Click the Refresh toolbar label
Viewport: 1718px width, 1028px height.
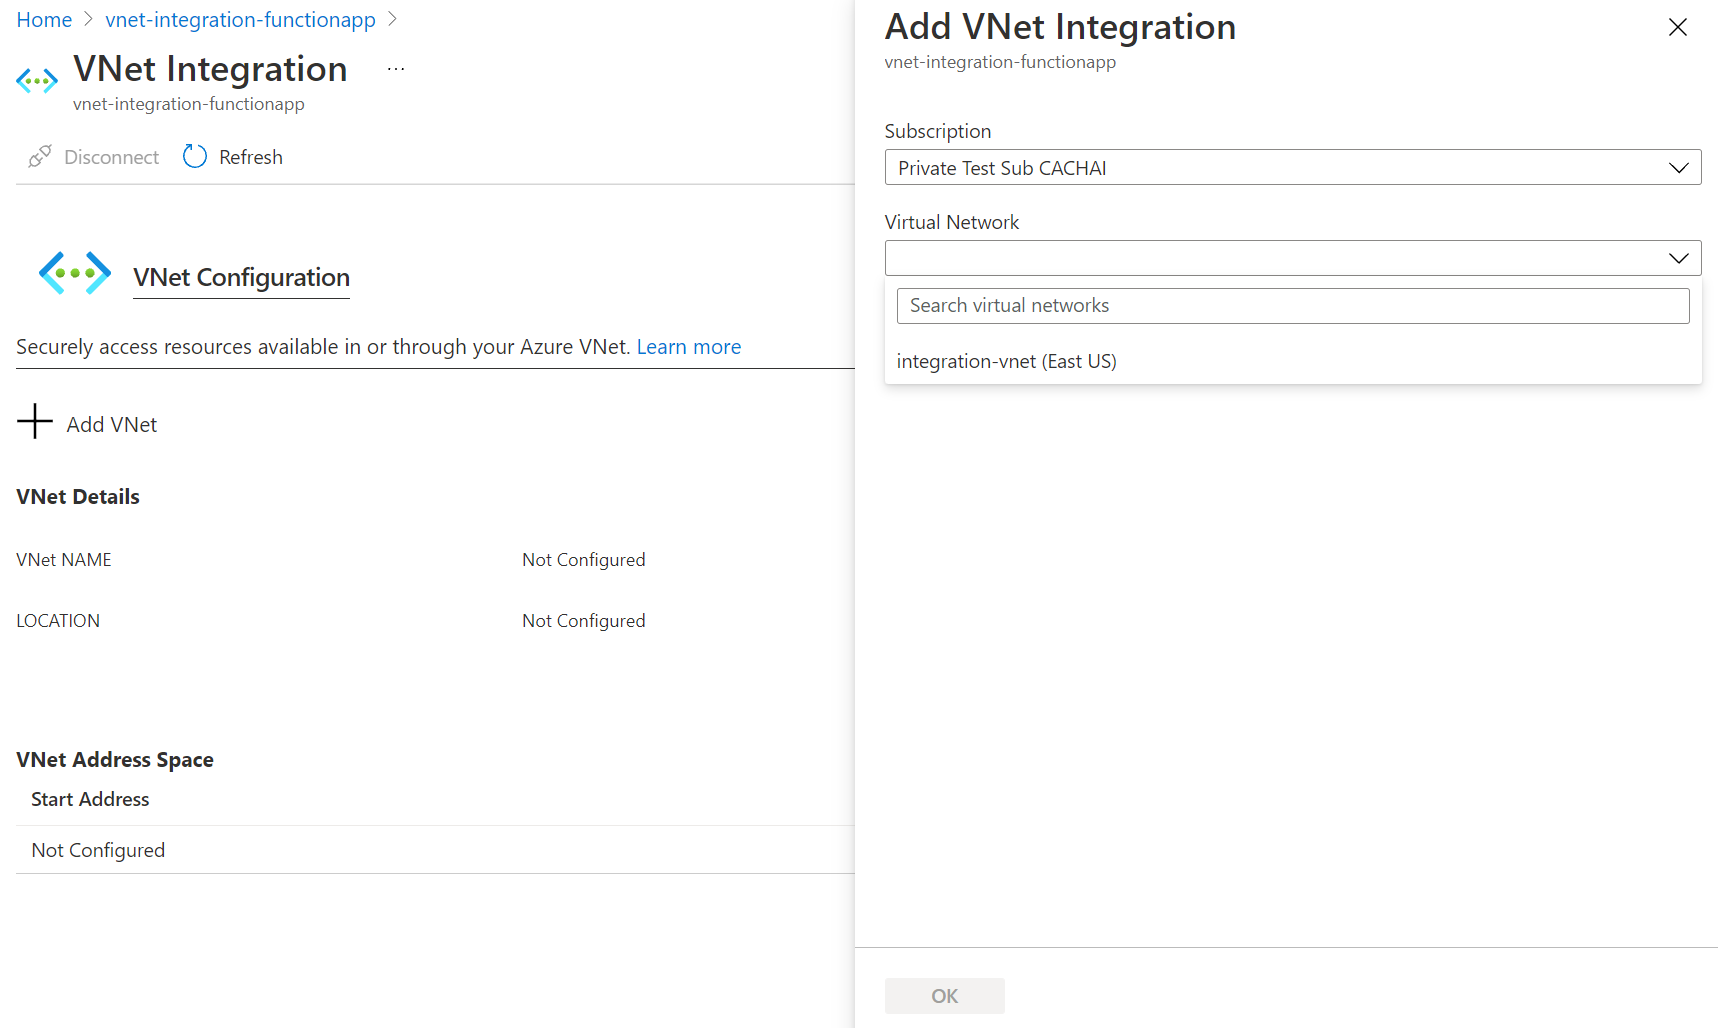pos(251,157)
